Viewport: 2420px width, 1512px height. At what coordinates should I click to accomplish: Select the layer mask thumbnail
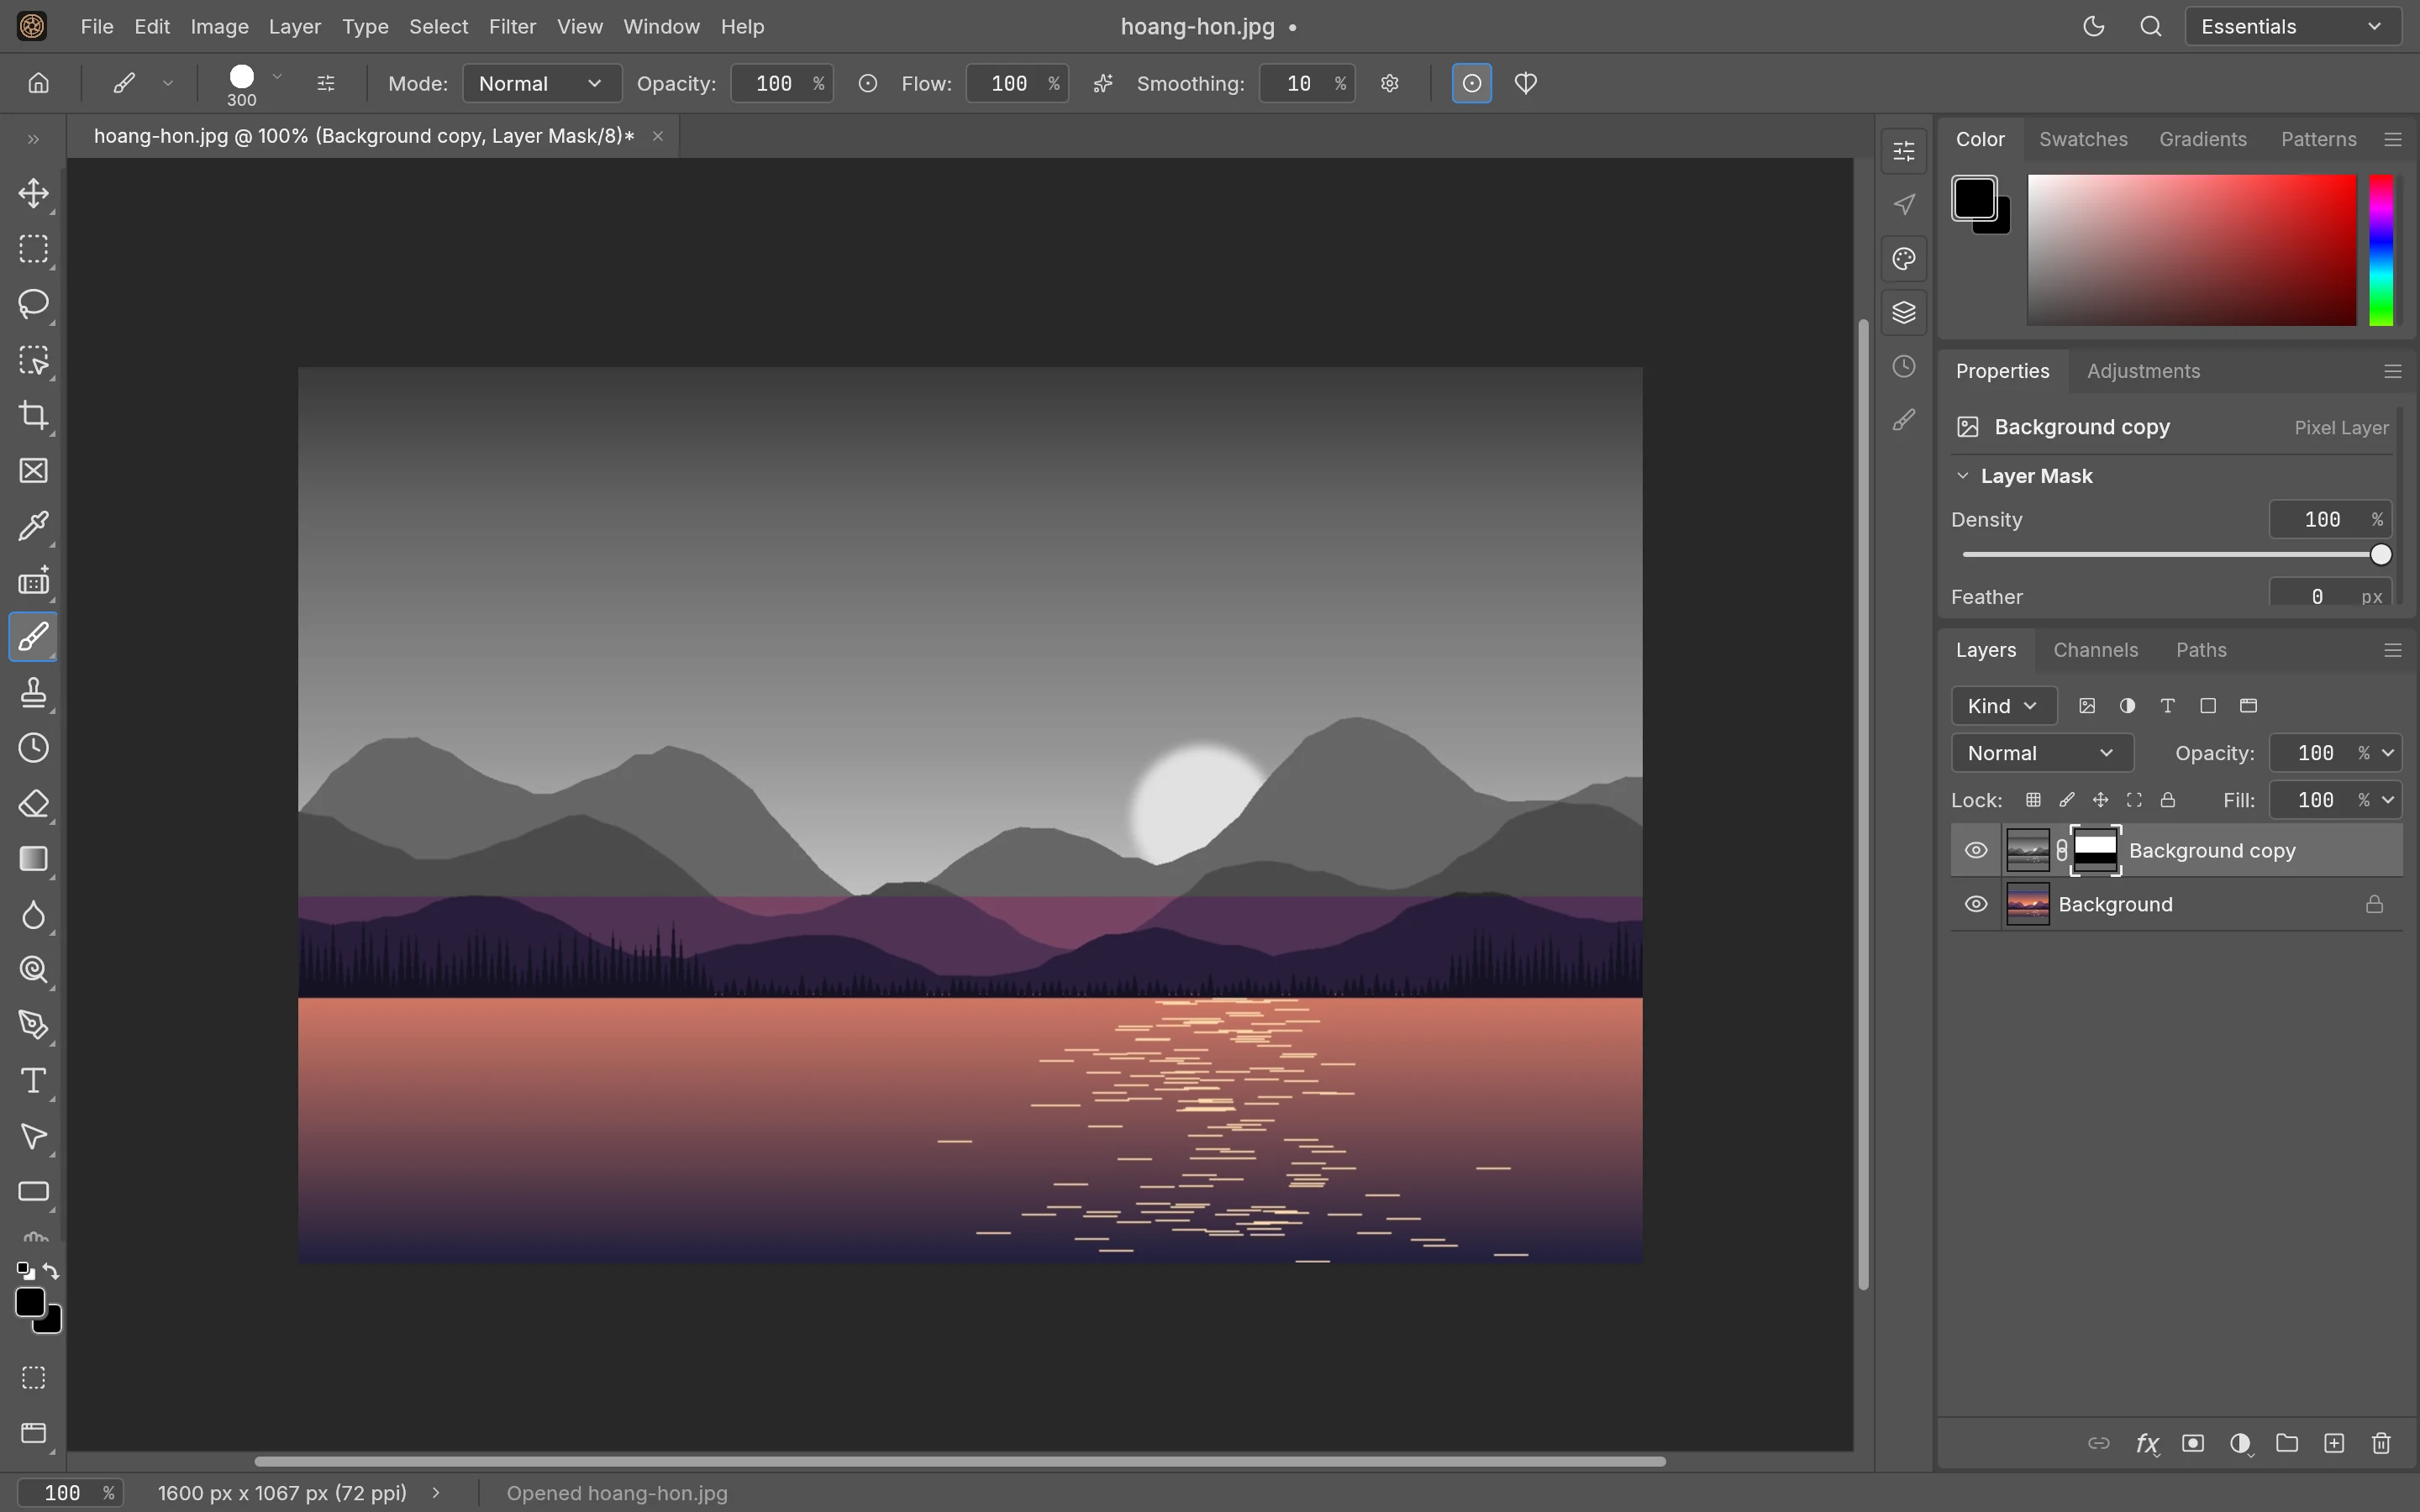click(2095, 851)
